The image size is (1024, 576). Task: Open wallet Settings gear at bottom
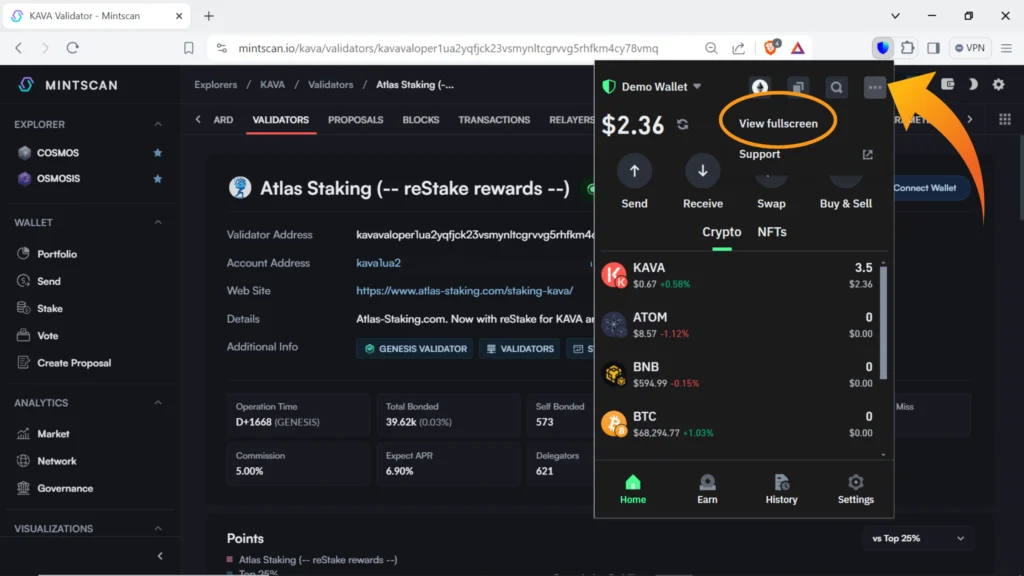pos(855,488)
